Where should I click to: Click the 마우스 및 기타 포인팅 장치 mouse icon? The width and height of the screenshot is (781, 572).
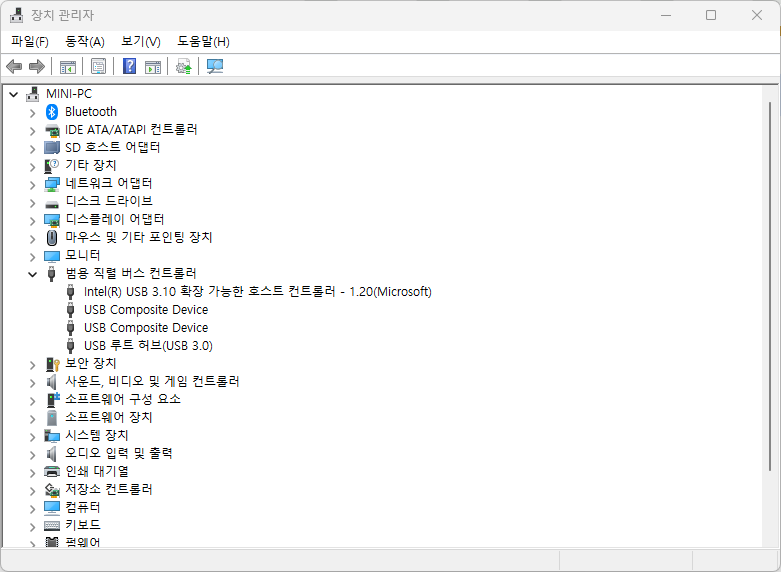[52, 238]
